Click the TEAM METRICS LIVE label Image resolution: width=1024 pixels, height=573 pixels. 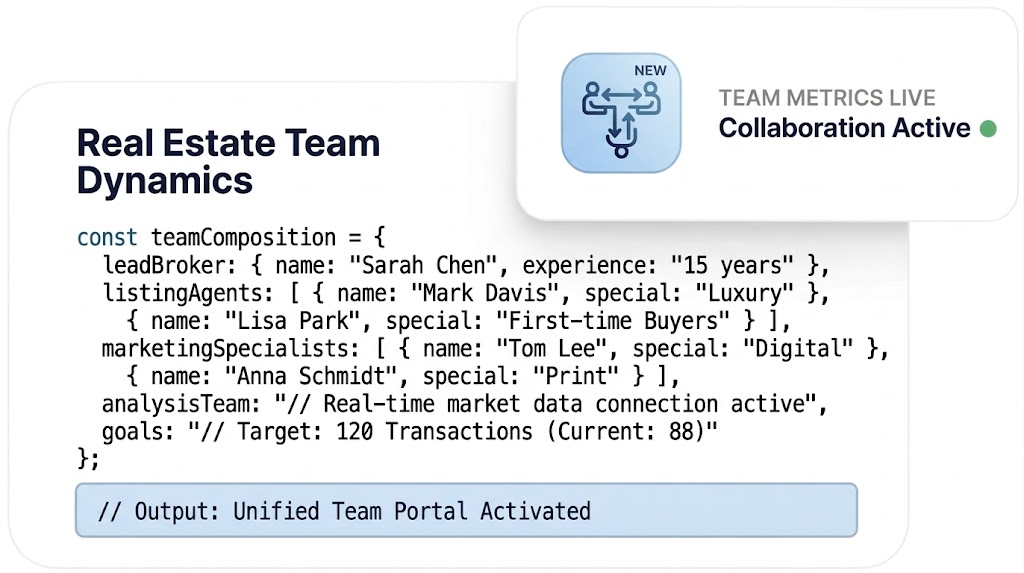(x=827, y=98)
